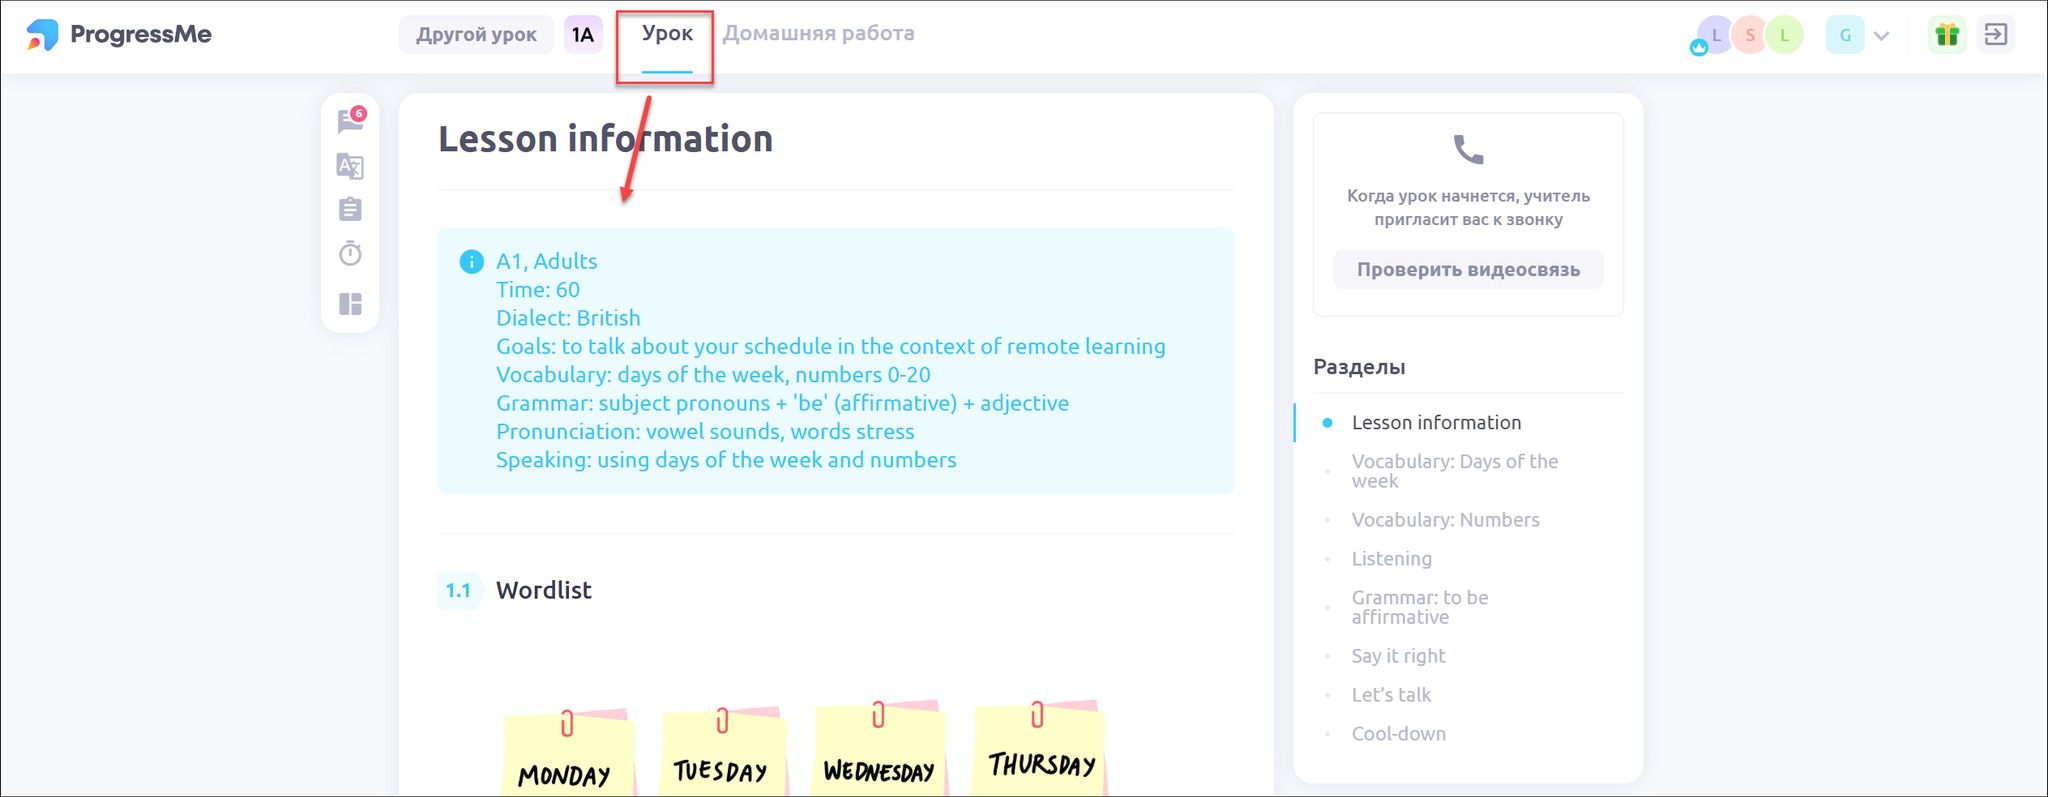The height and width of the screenshot is (797, 2048).
Task: Click the info icon beside A1, Adults
Action: [x=471, y=262]
